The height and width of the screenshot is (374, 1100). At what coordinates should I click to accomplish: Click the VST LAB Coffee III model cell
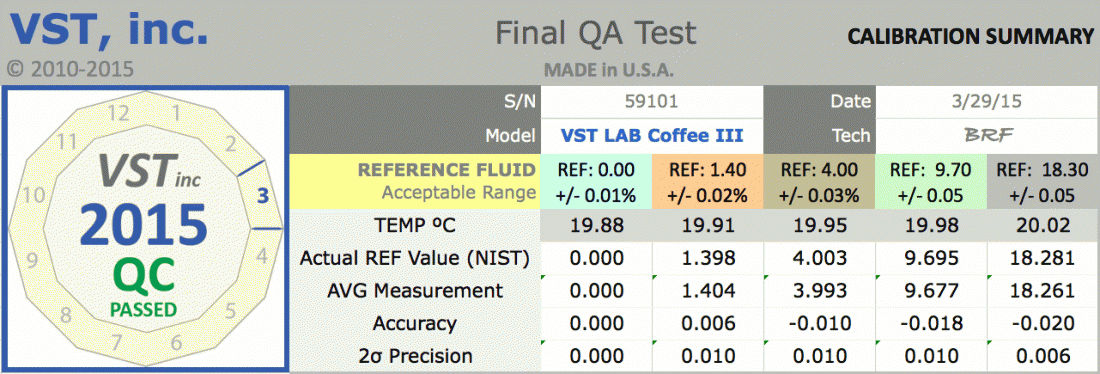(651, 135)
